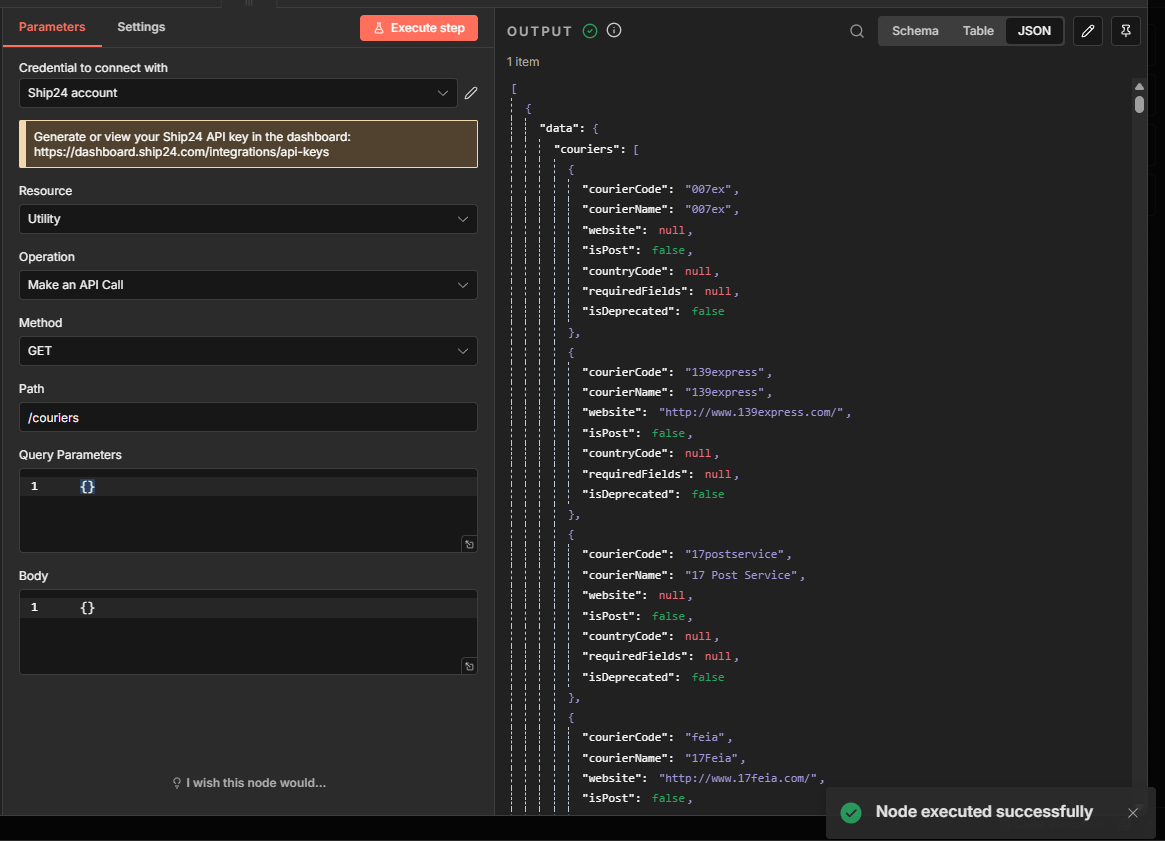Click the edit credential pencil icon
The height and width of the screenshot is (841, 1165).
click(471, 93)
